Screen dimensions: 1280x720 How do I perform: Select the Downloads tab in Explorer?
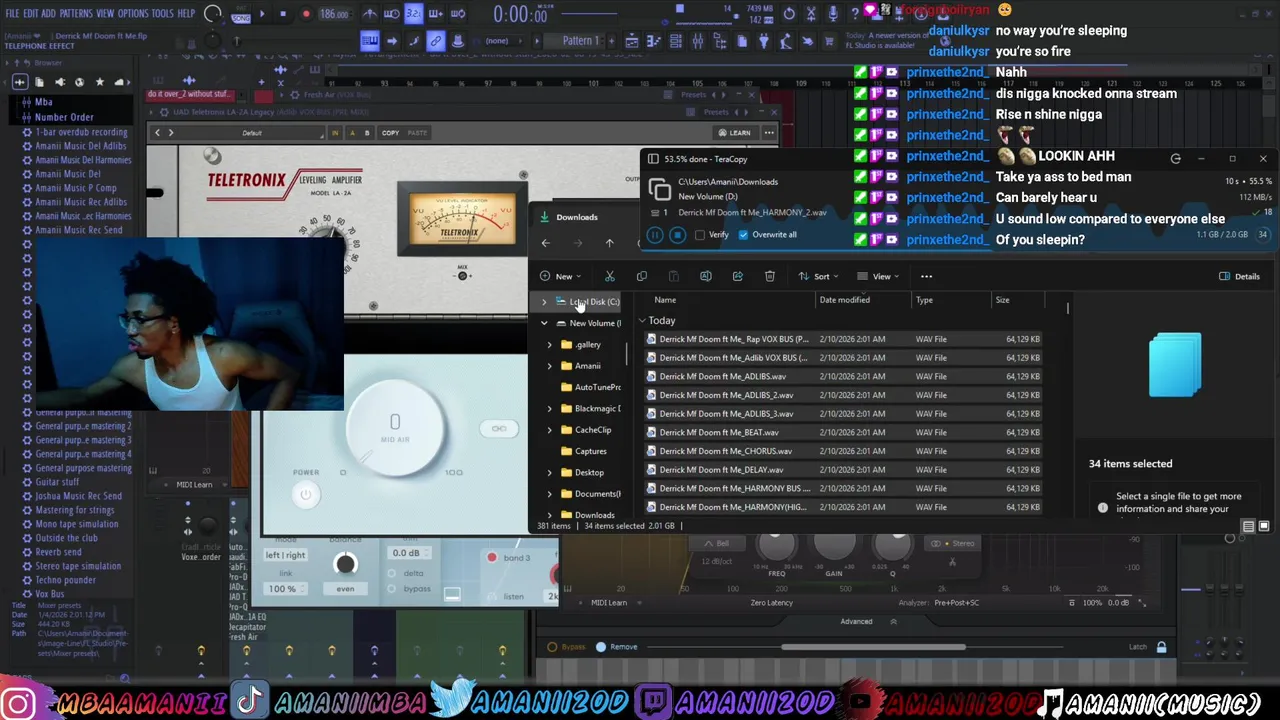pyautogui.click(x=577, y=217)
